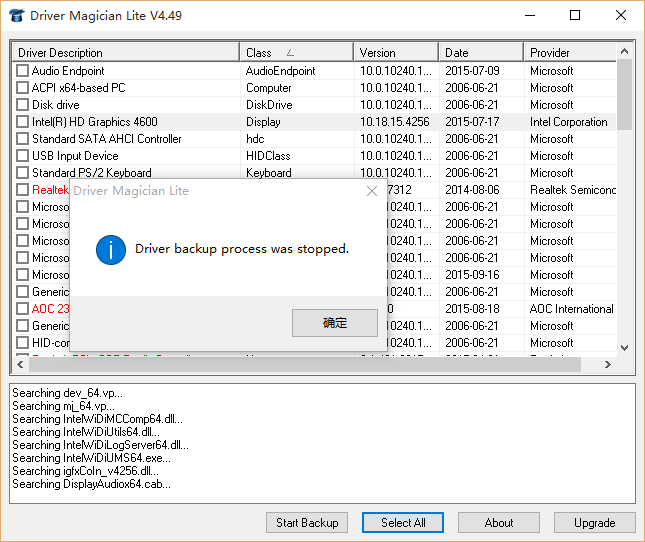Click the Start Backup button

(307, 522)
